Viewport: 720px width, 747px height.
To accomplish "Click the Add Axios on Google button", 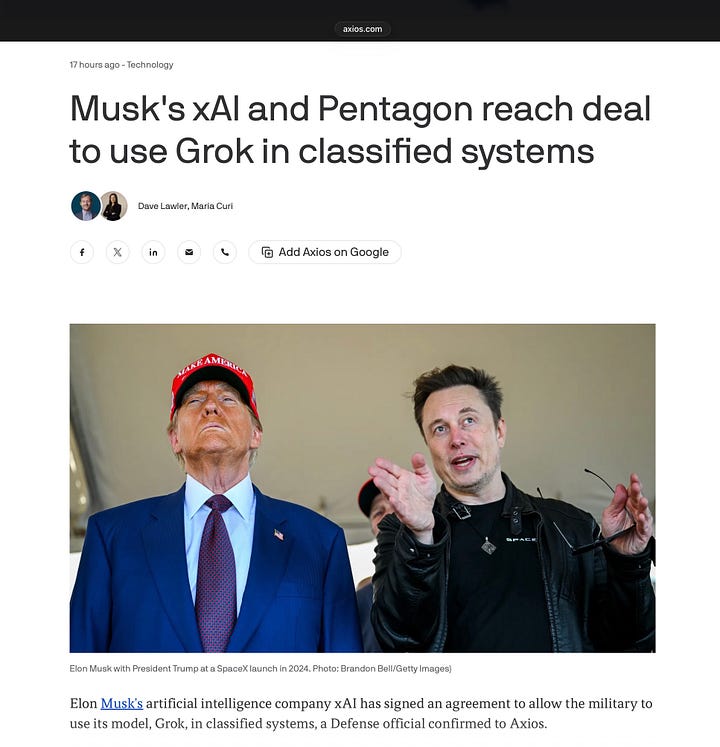I will [x=325, y=252].
